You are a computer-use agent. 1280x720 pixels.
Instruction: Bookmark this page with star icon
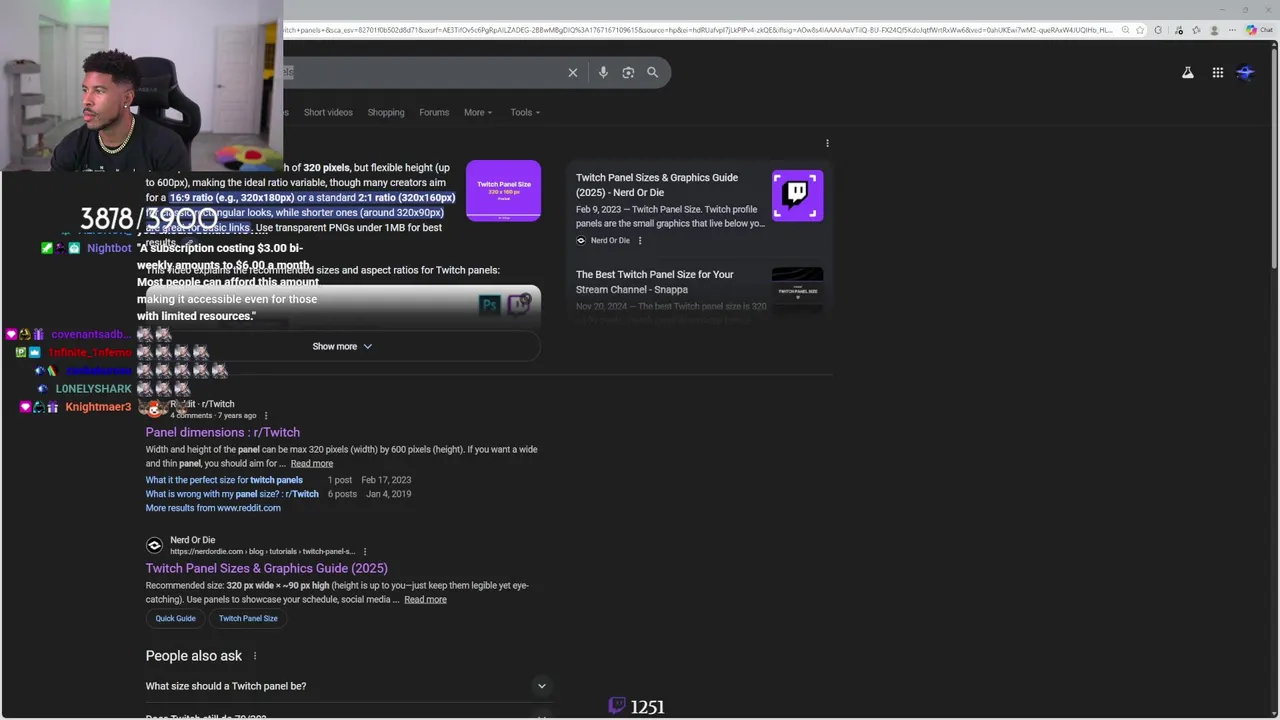coord(1140,30)
